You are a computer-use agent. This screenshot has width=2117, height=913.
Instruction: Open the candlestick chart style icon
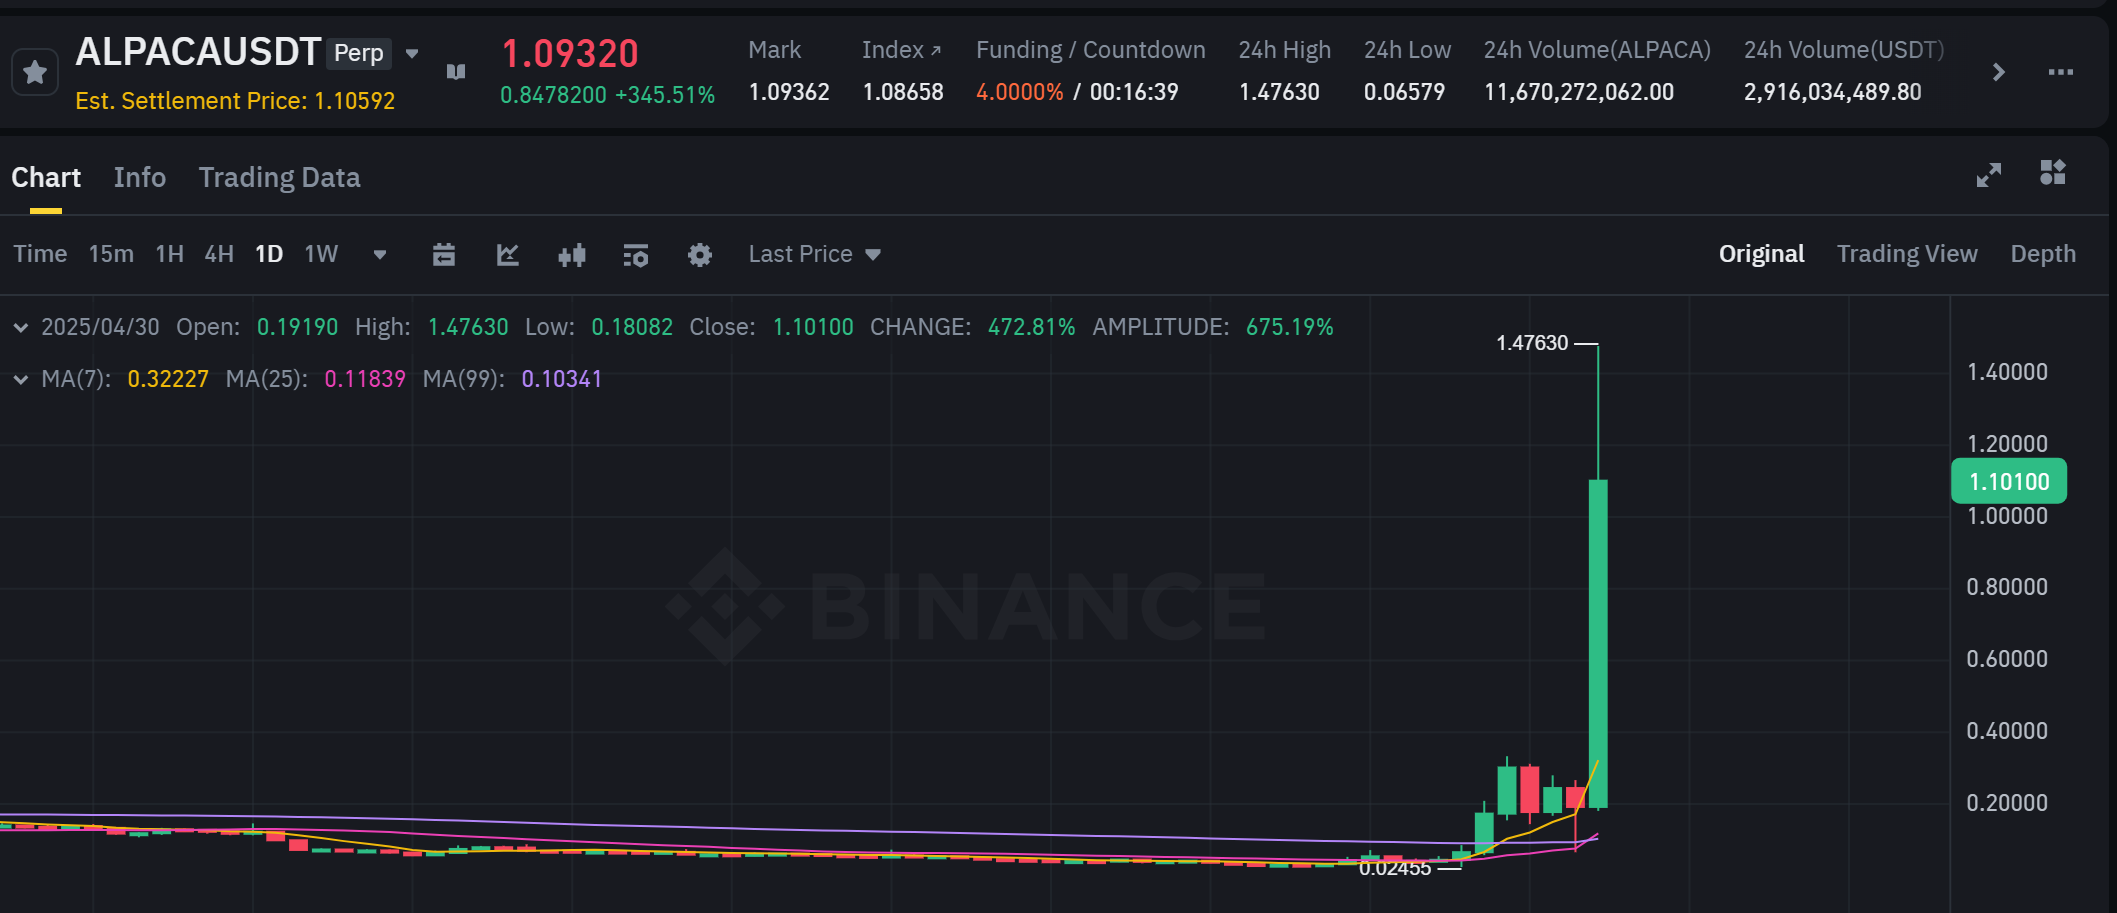[572, 255]
